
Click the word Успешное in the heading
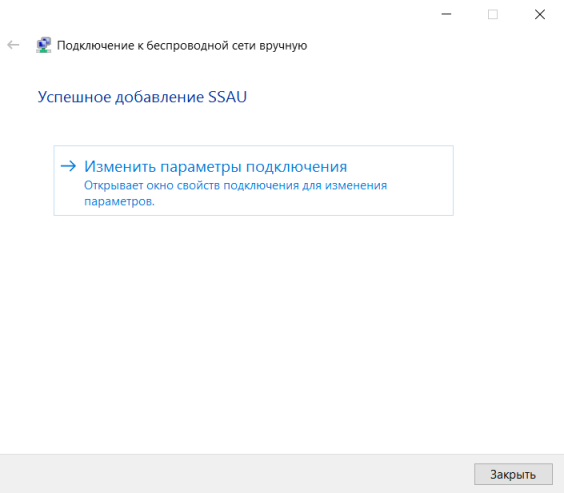click(74, 97)
